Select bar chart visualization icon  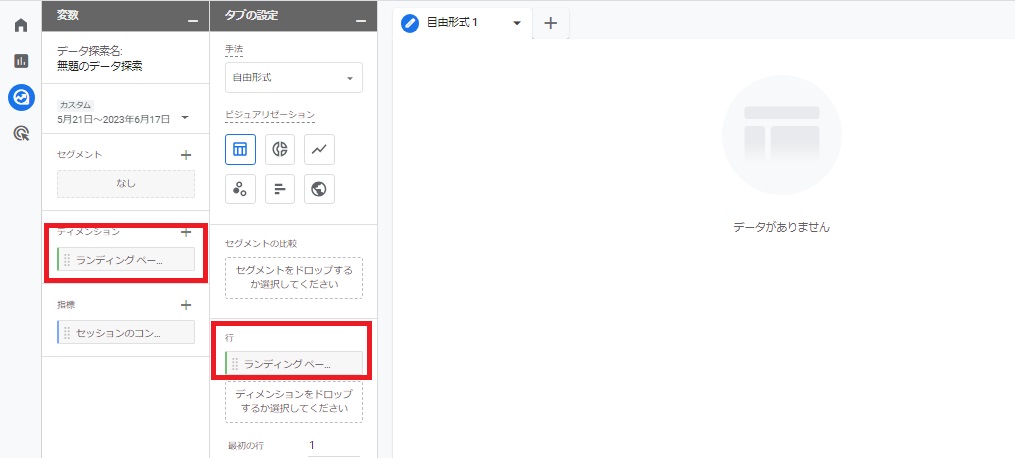[x=280, y=189]
